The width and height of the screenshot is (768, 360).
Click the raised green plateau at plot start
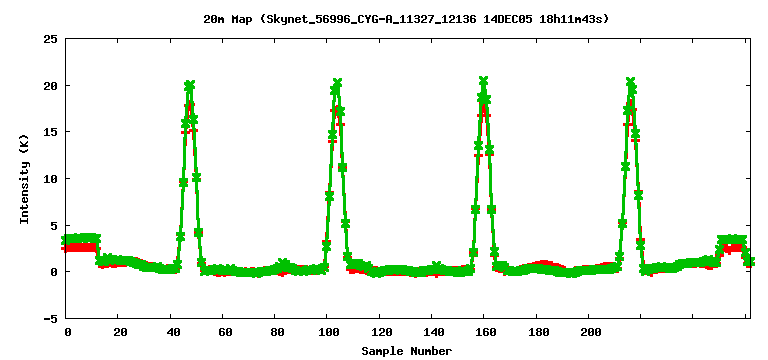tap(81, 239)
